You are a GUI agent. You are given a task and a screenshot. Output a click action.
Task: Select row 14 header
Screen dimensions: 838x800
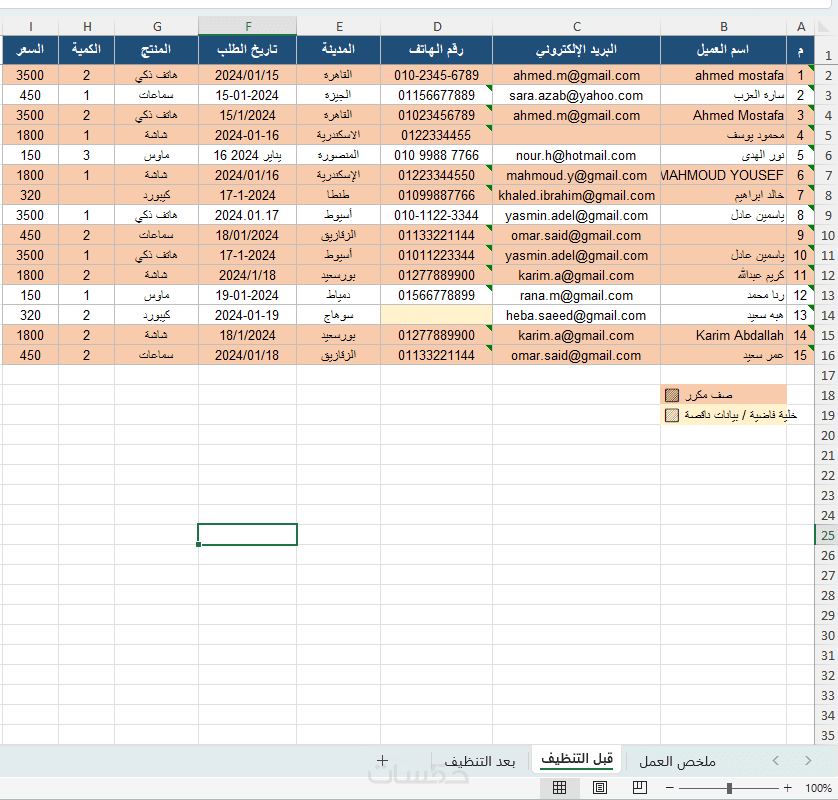pos(827,315)
